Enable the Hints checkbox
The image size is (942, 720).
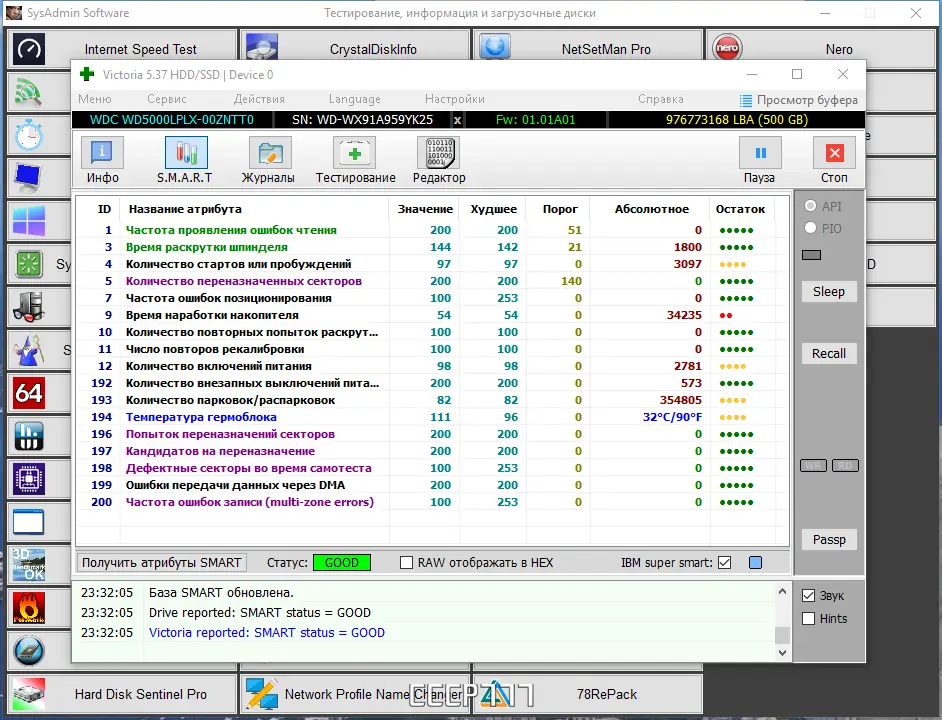[809, 618]
